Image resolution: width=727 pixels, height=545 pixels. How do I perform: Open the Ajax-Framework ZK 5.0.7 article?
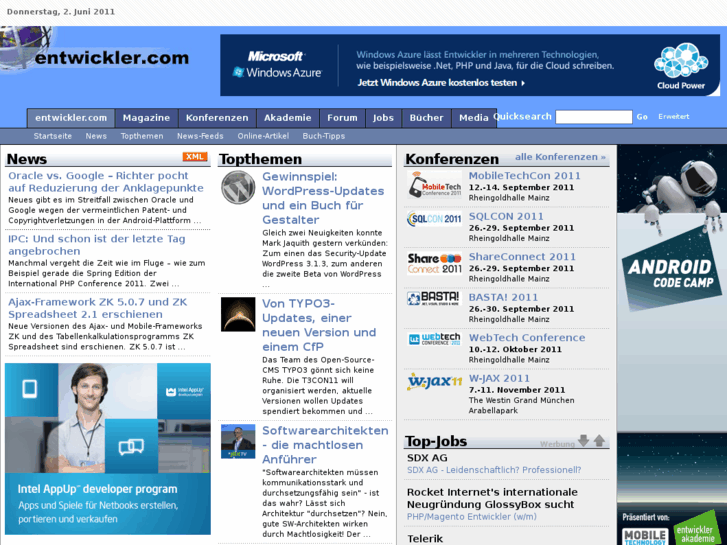(x=97, y=308)
